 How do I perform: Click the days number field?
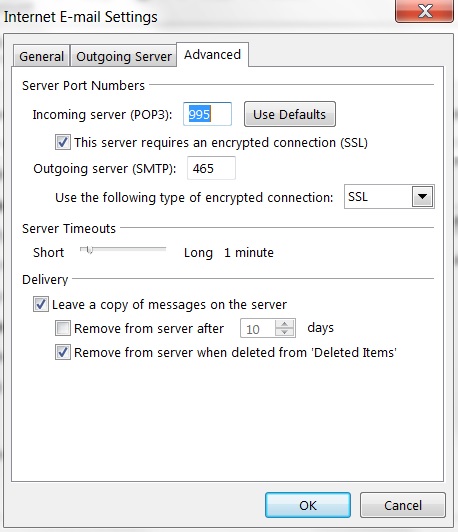pos(258,328)
